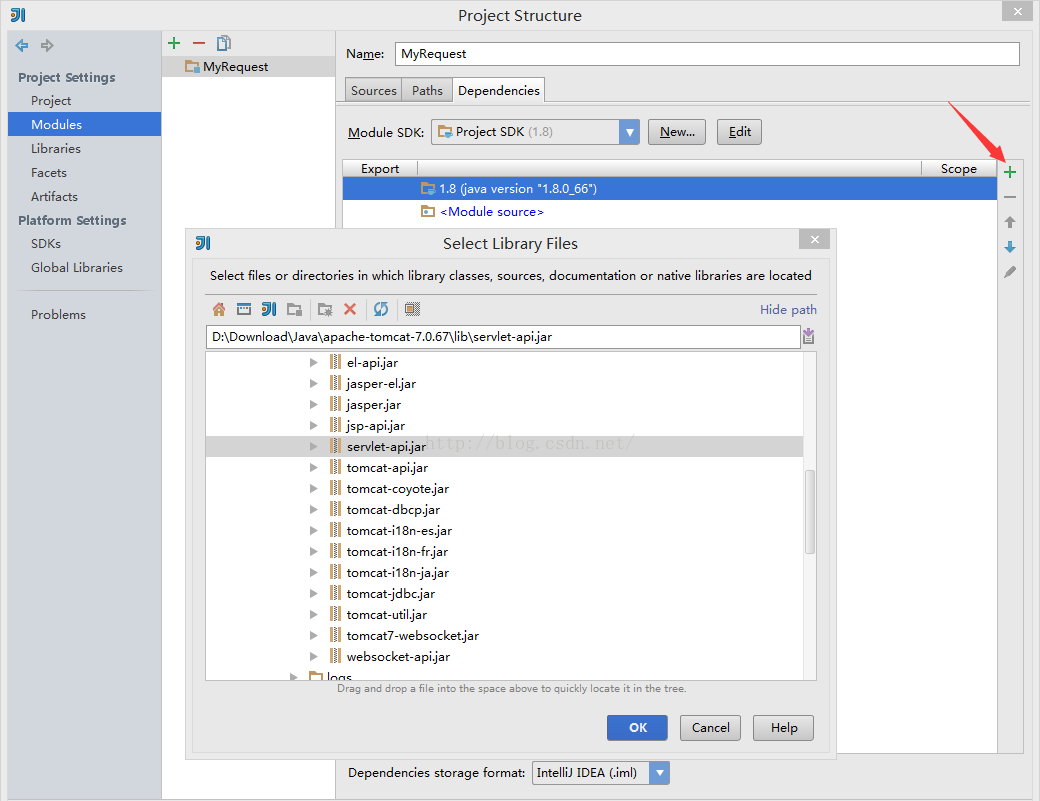This screenshot has width=1040, height=801.
Task: Click the New... SDK button
Action: pos(677,132)
